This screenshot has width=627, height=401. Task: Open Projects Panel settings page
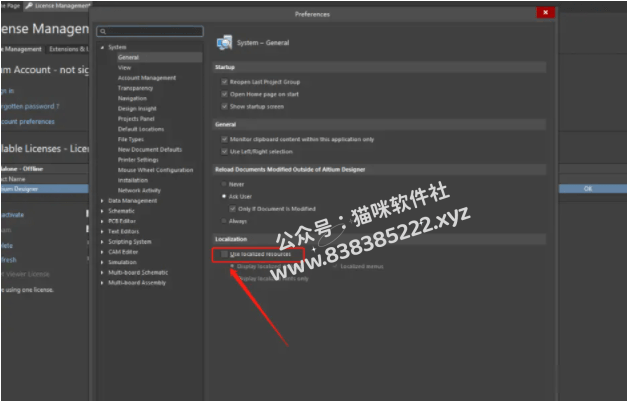(136, 119)
